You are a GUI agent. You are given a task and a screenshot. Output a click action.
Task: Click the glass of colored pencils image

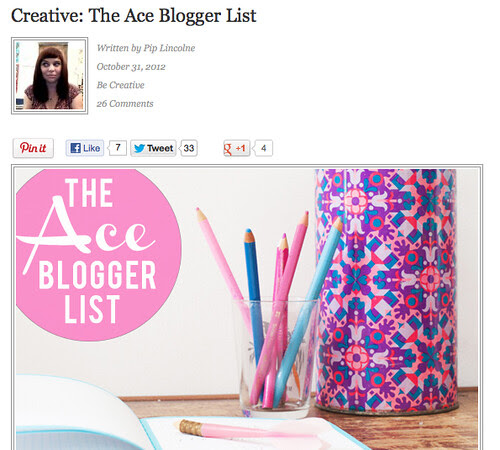point(273,357)
